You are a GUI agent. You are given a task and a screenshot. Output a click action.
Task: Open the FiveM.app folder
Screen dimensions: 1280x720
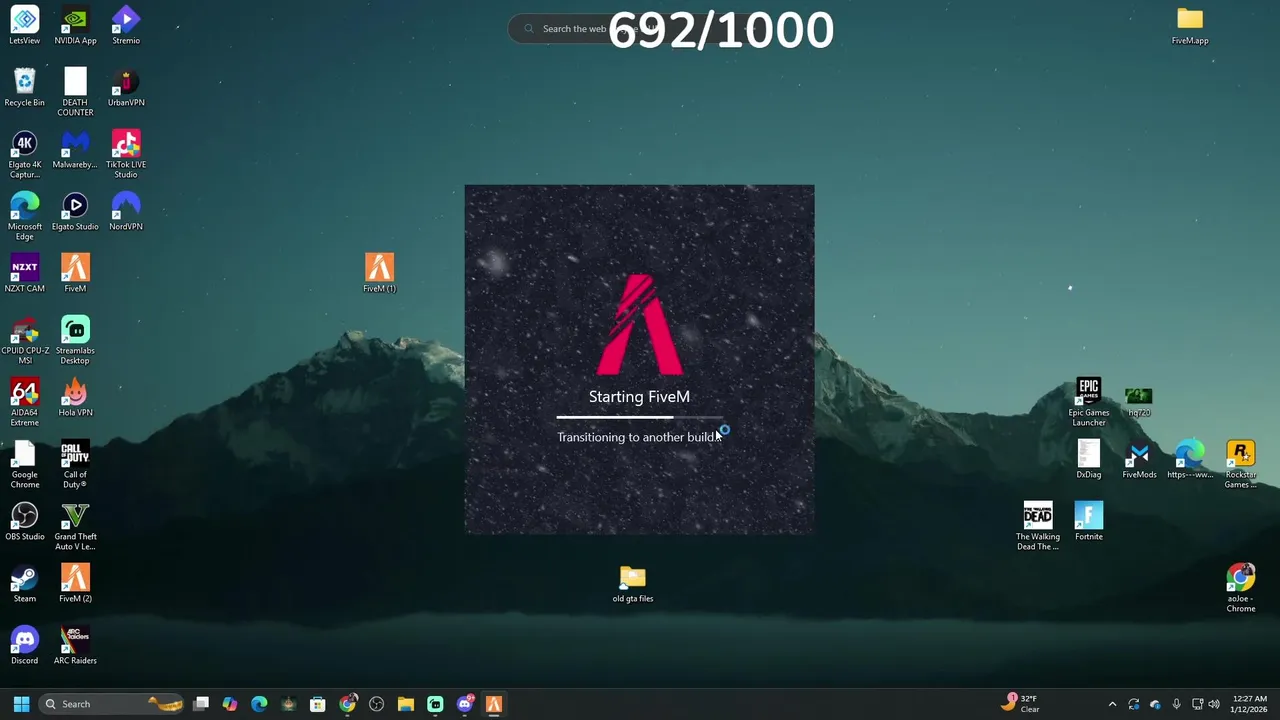point(1190,26)
